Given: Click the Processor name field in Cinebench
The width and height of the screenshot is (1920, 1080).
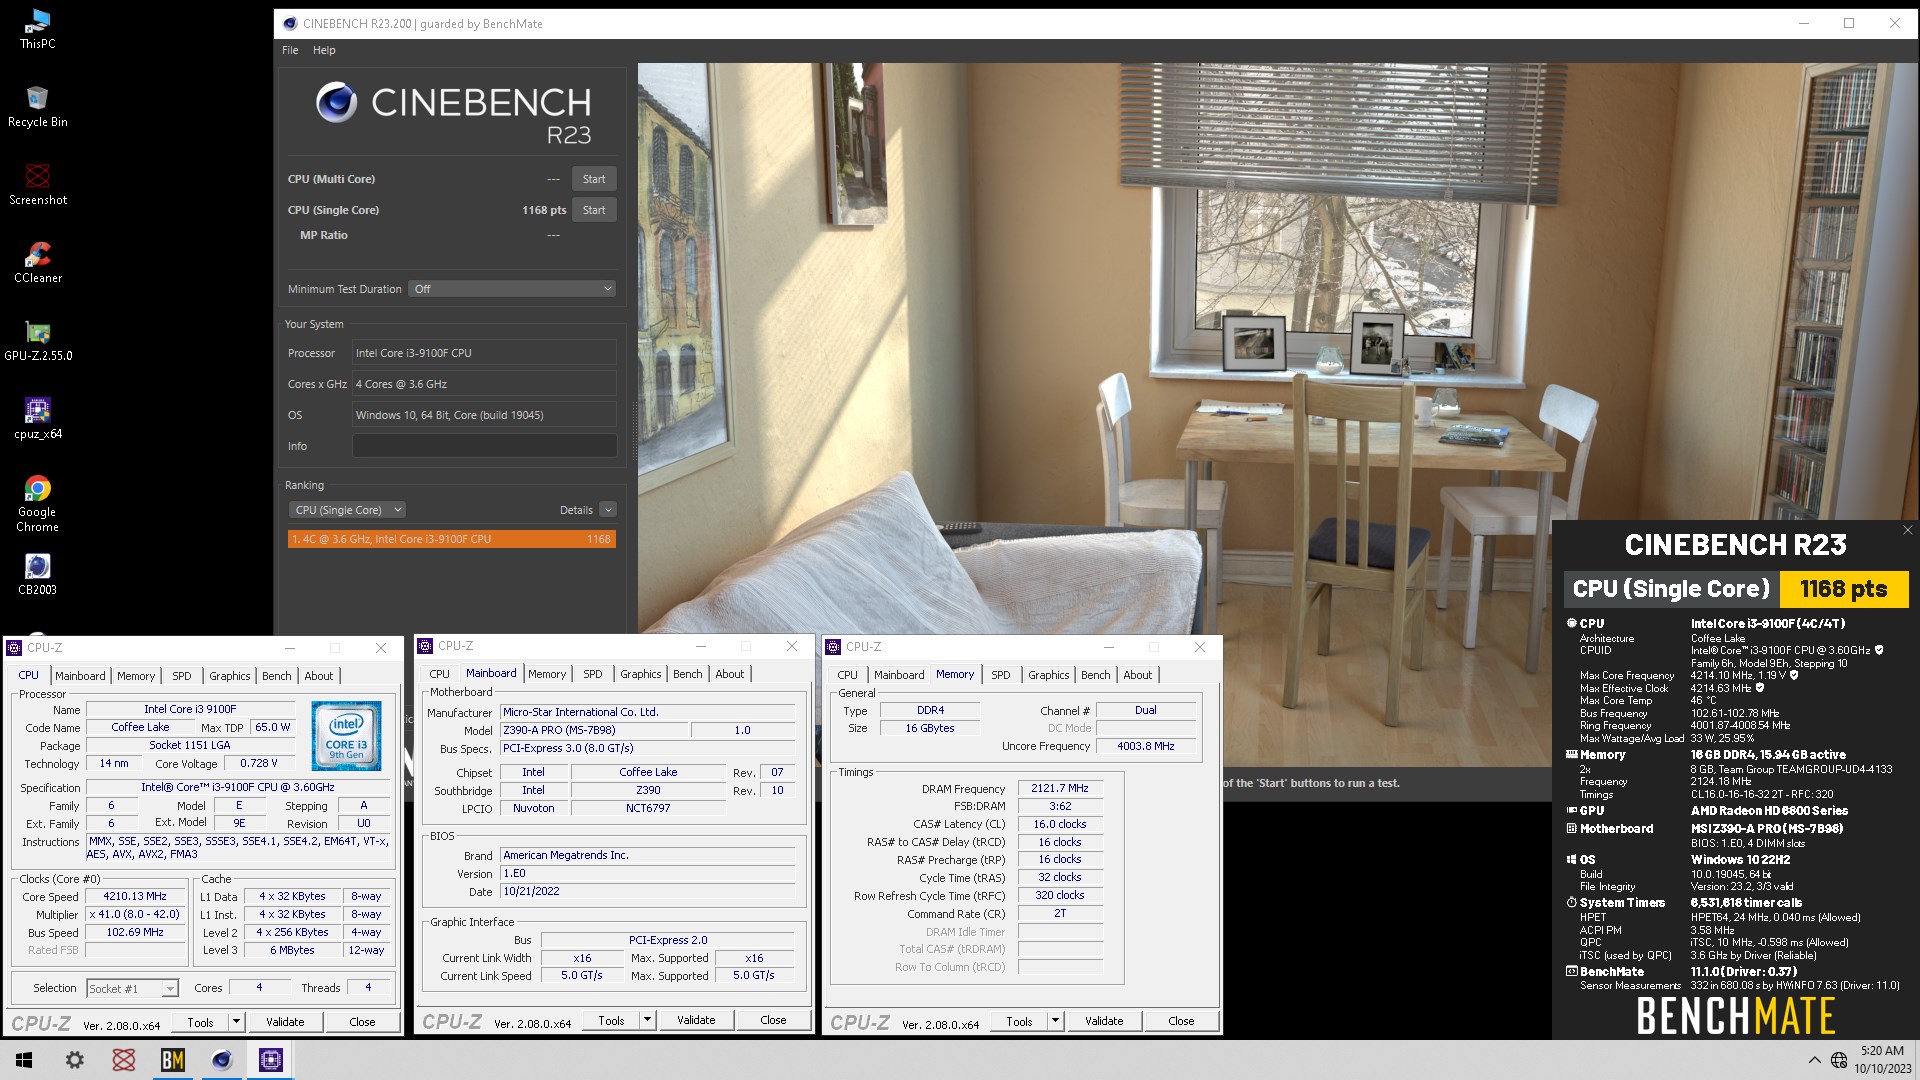Looking at the screenshot, I should [x=485, y=353].
